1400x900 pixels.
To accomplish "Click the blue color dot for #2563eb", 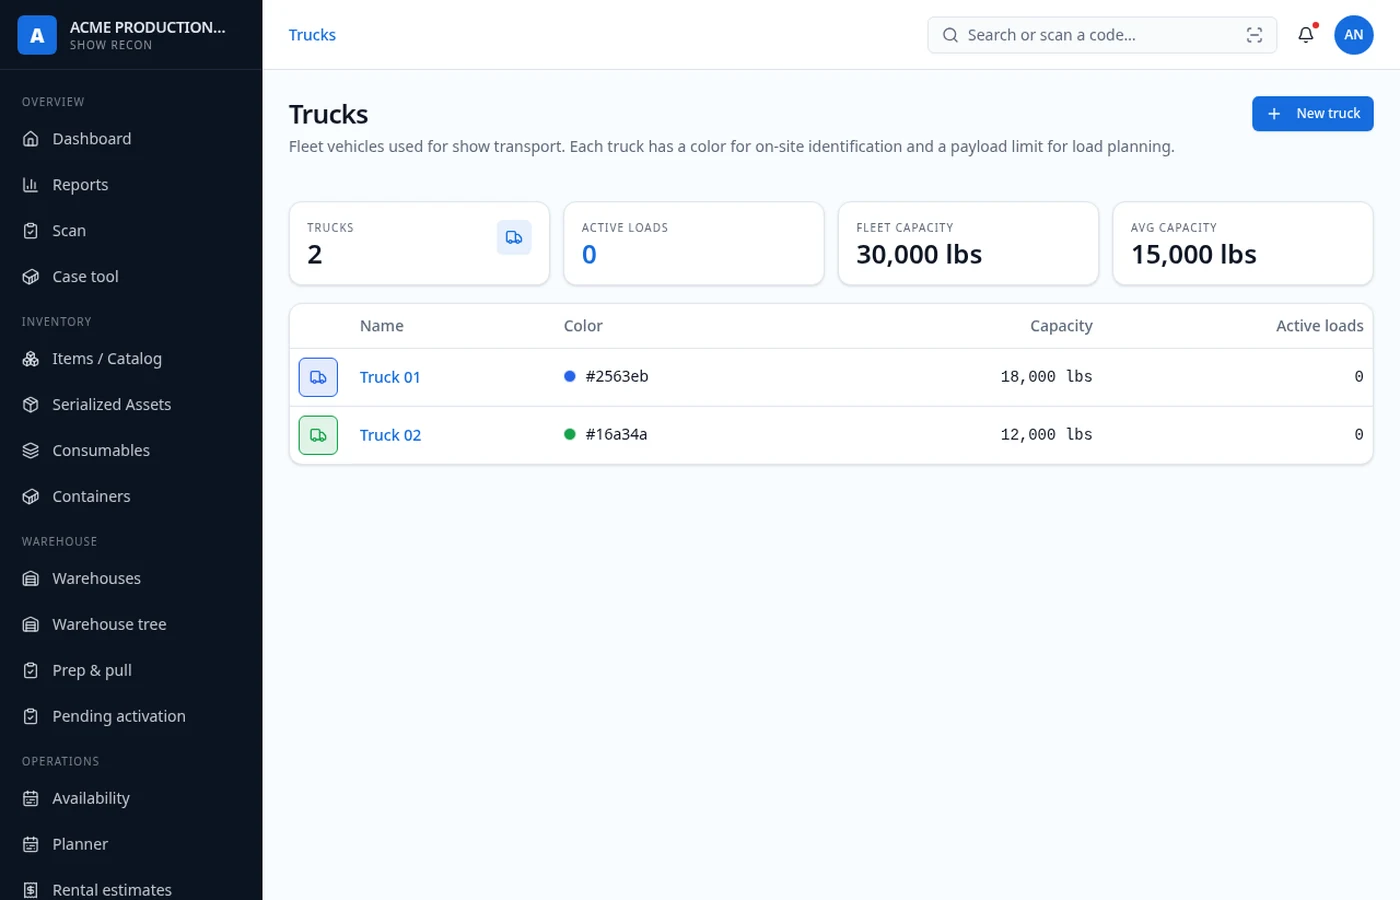I will 570,377.
